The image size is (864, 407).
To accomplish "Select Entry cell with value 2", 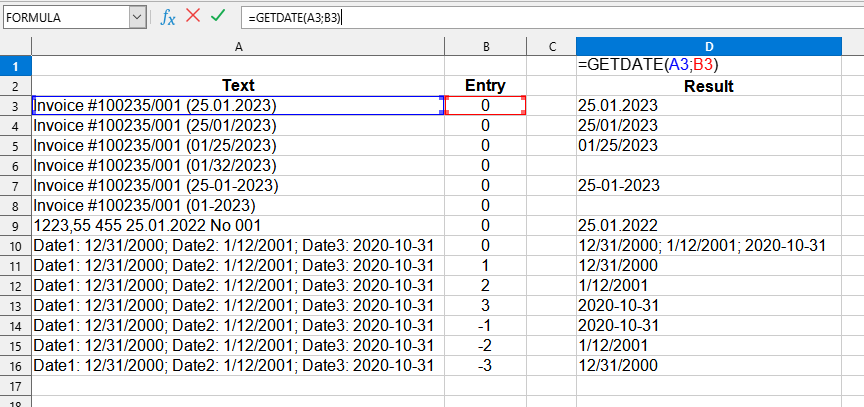I will pos(485,285).
